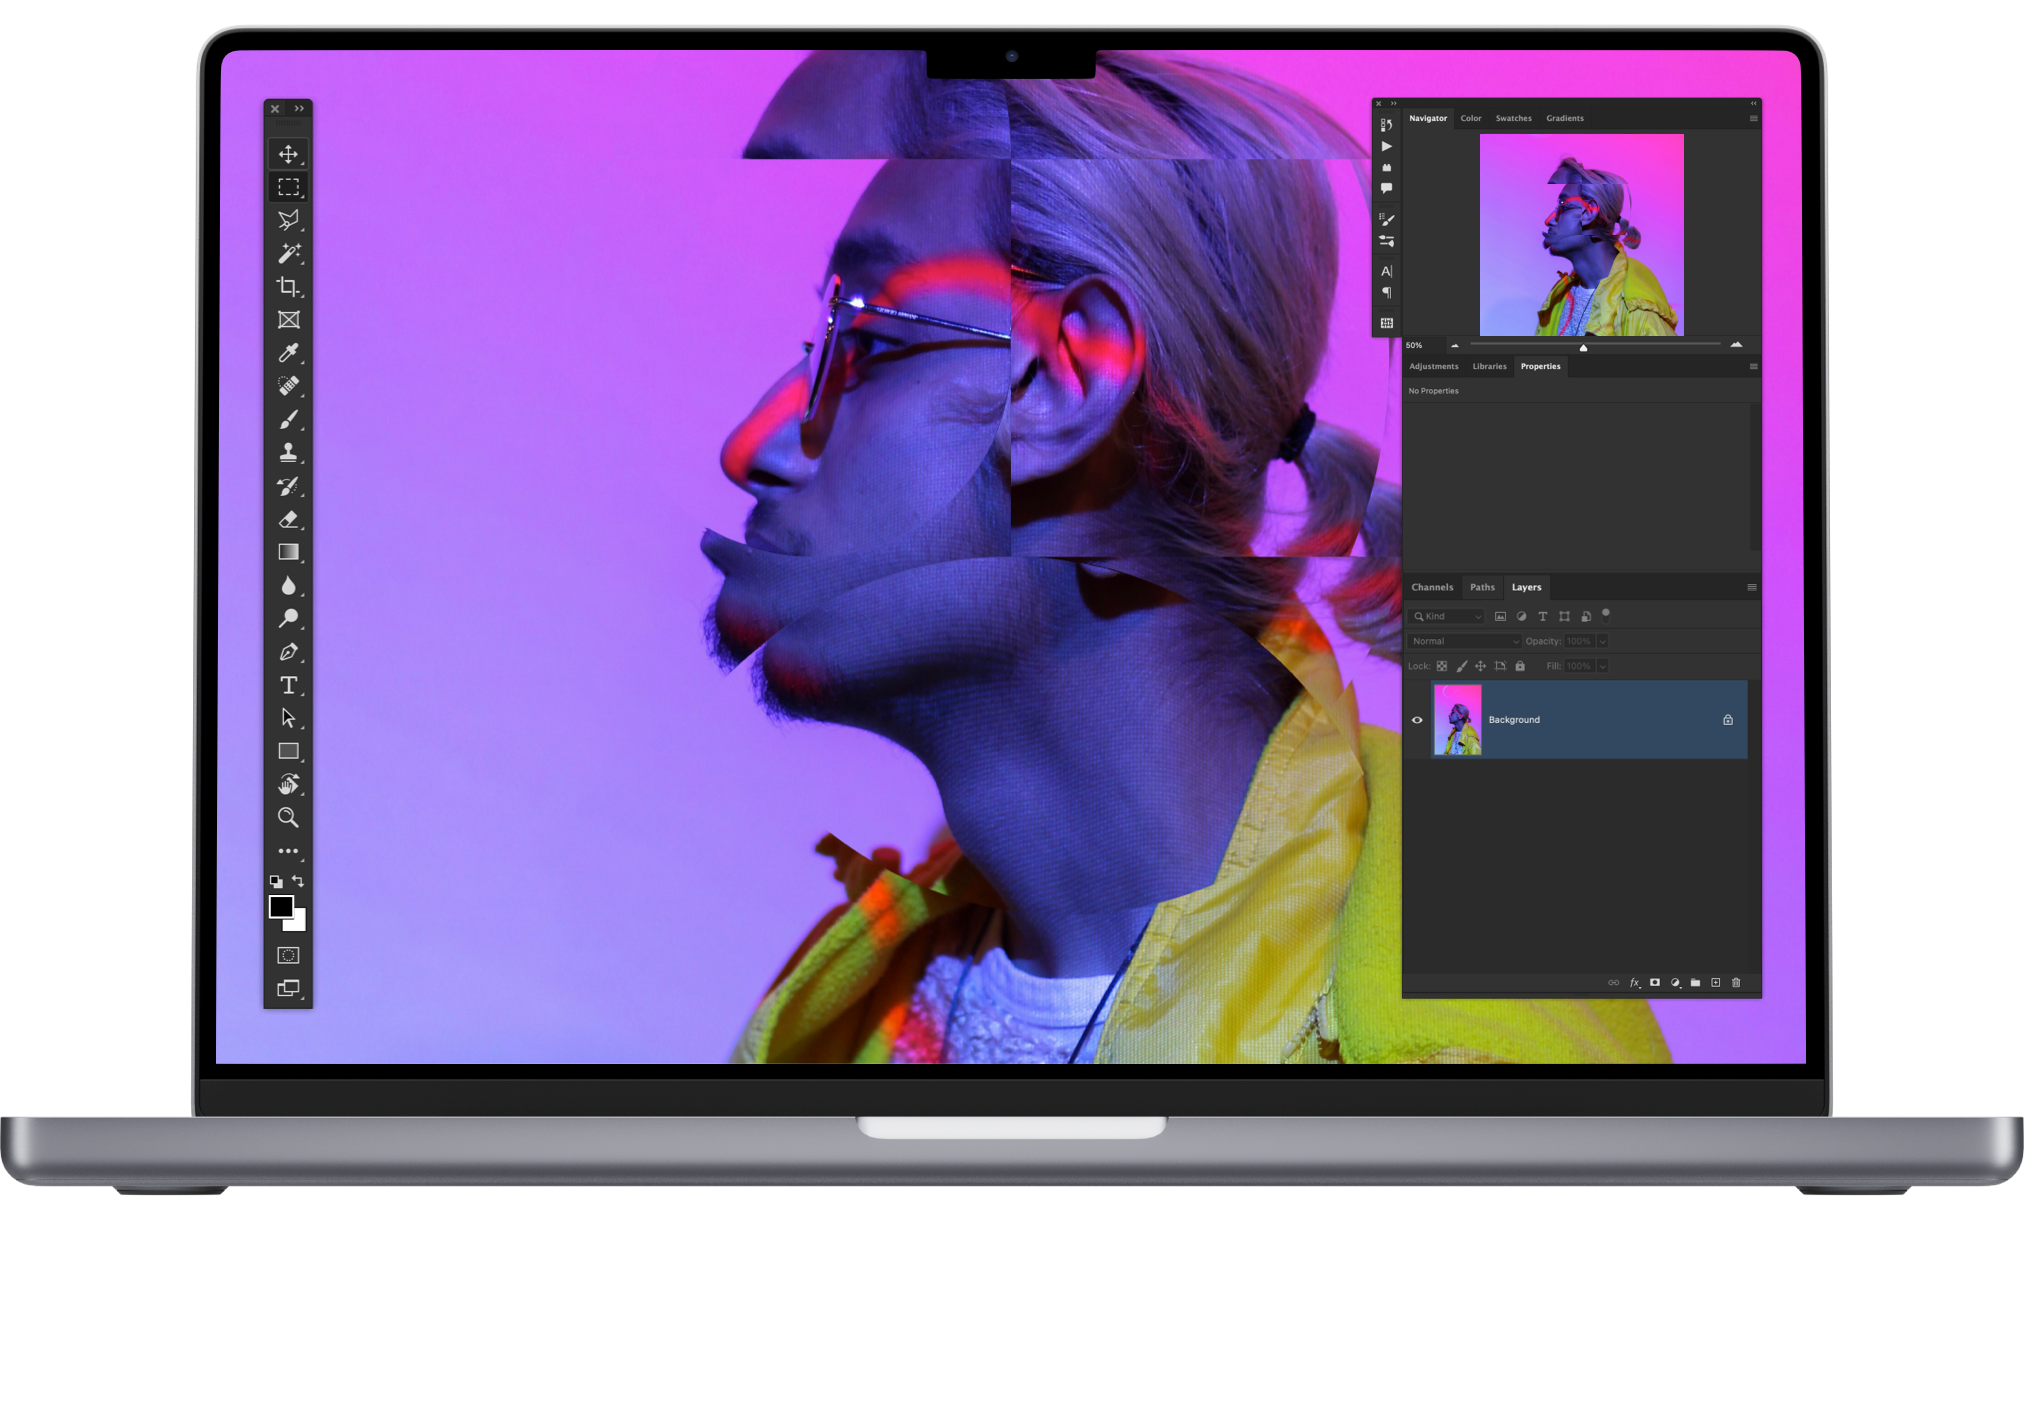Select the Clone Stamp tool

coord(288,452)
